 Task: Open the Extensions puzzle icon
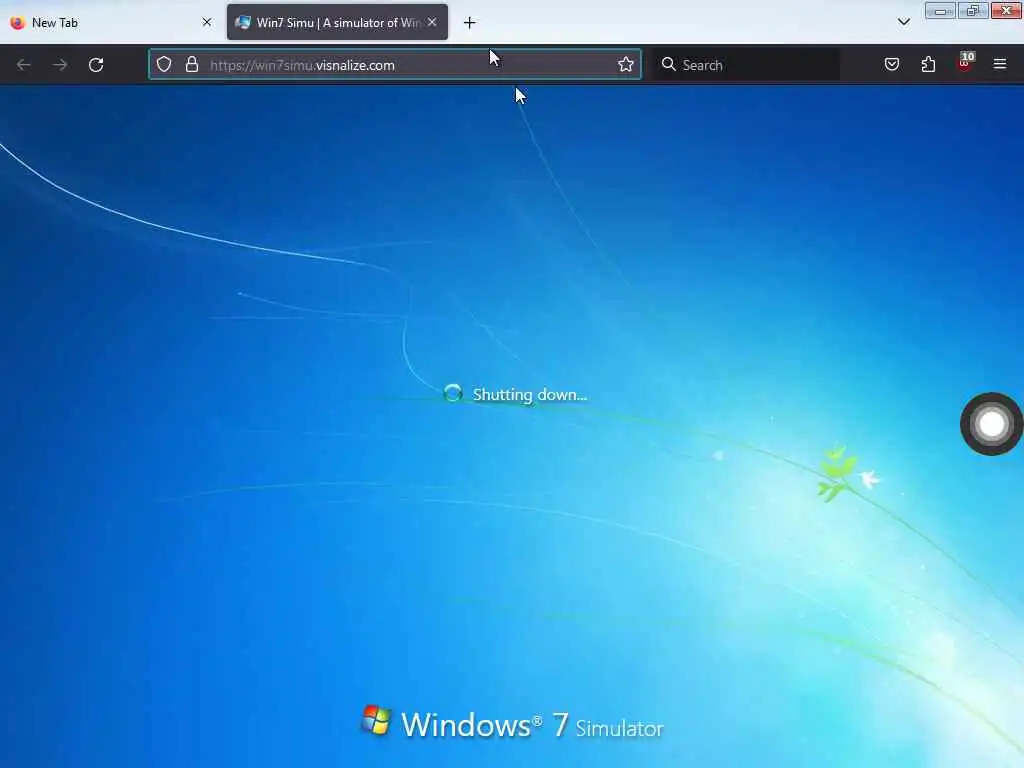click(928, 64)
